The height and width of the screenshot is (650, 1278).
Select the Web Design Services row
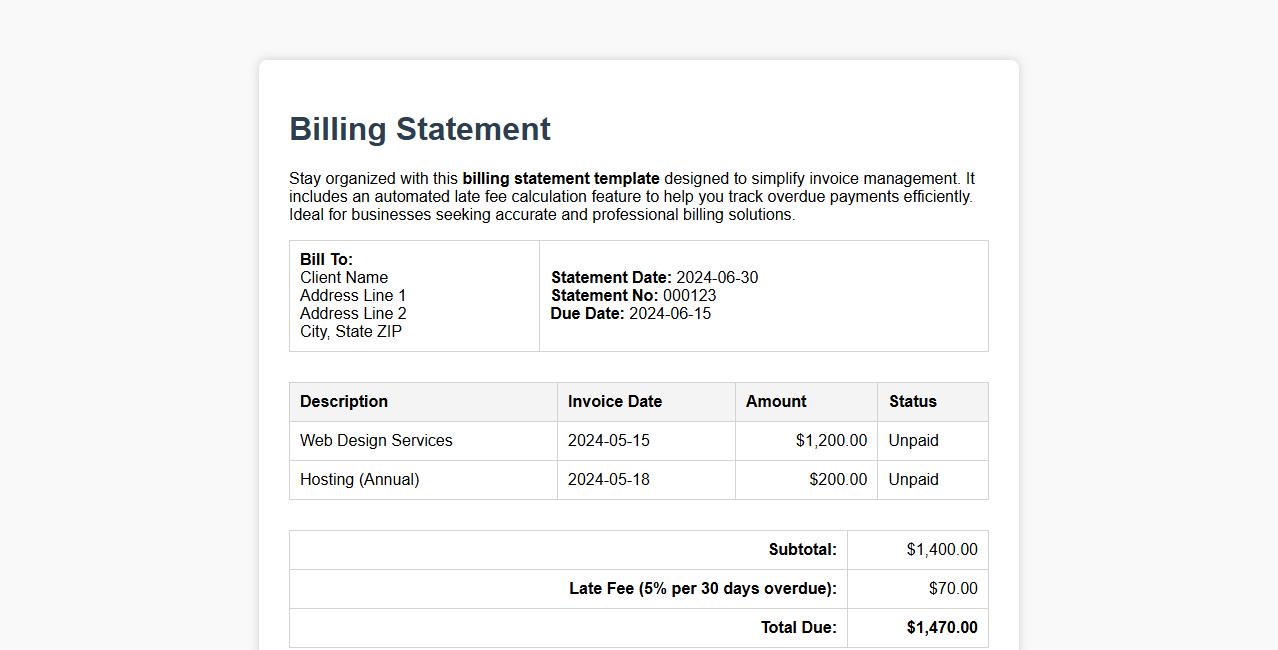(376, 440)
